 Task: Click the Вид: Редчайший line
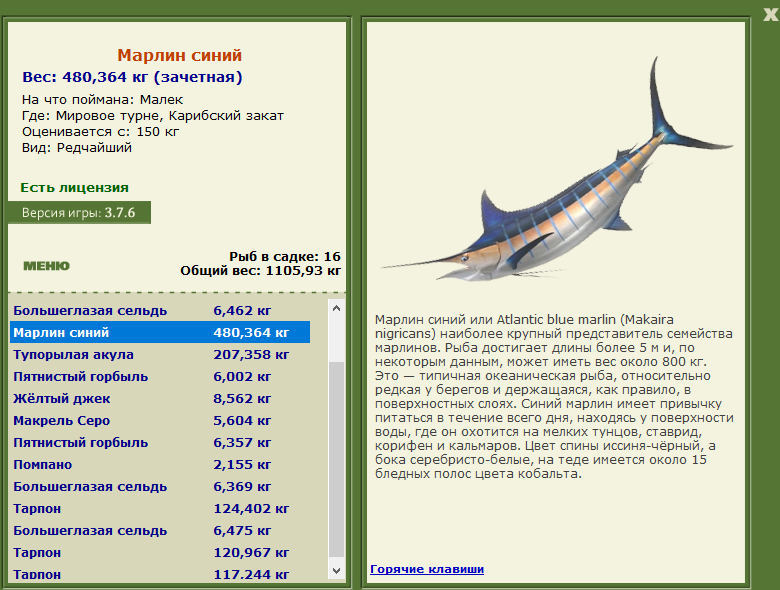pos(77,148)
